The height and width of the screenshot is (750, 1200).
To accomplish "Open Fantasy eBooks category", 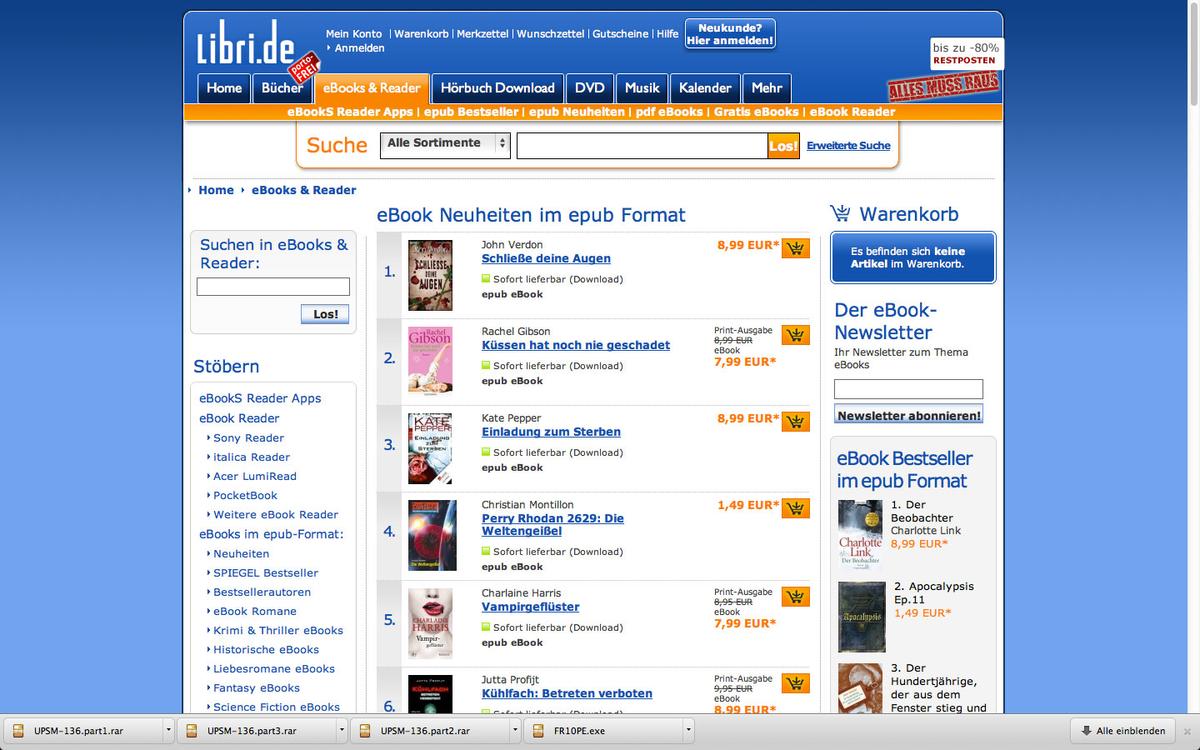I will tap(257, 688).
